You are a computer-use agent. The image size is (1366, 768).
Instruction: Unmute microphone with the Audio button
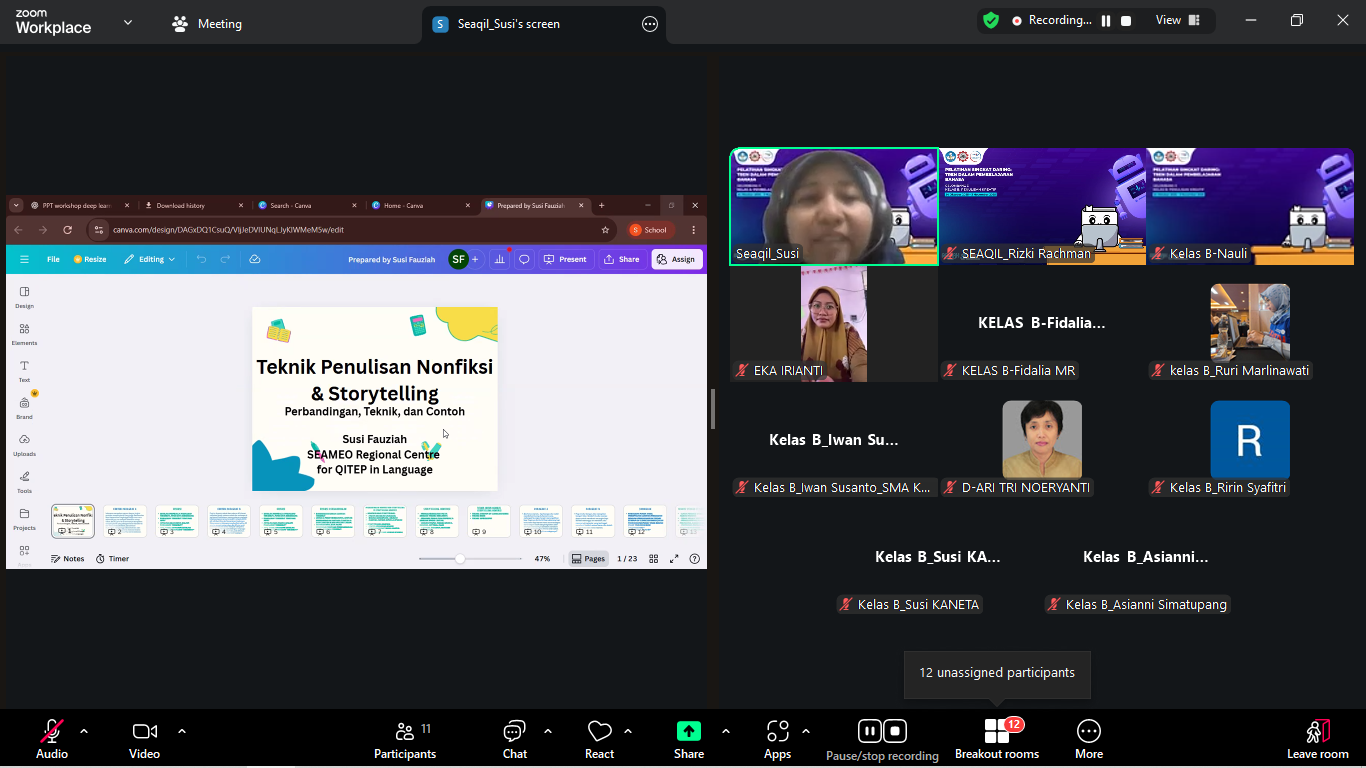point(52,738)
